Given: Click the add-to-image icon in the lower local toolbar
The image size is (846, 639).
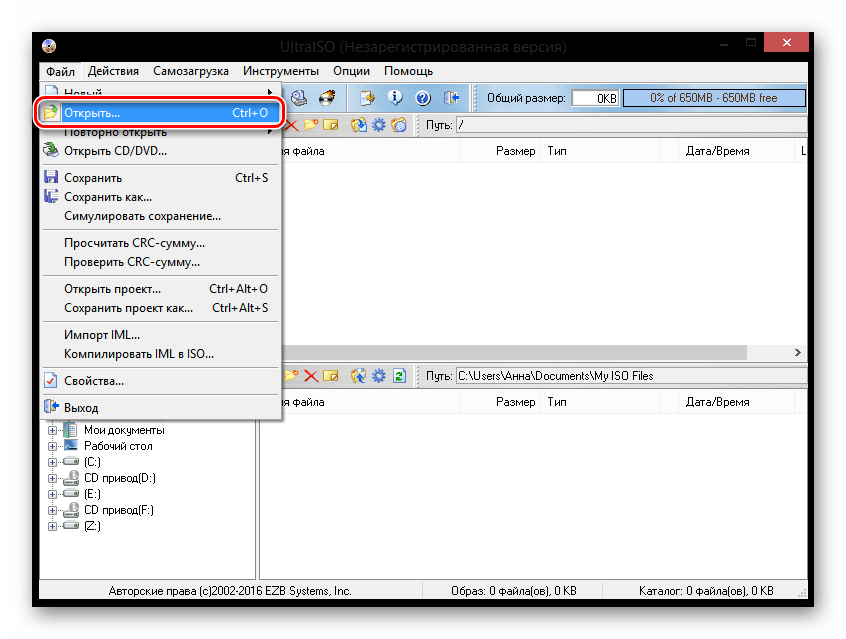Looking at the screenshot, I should [358, 376].
